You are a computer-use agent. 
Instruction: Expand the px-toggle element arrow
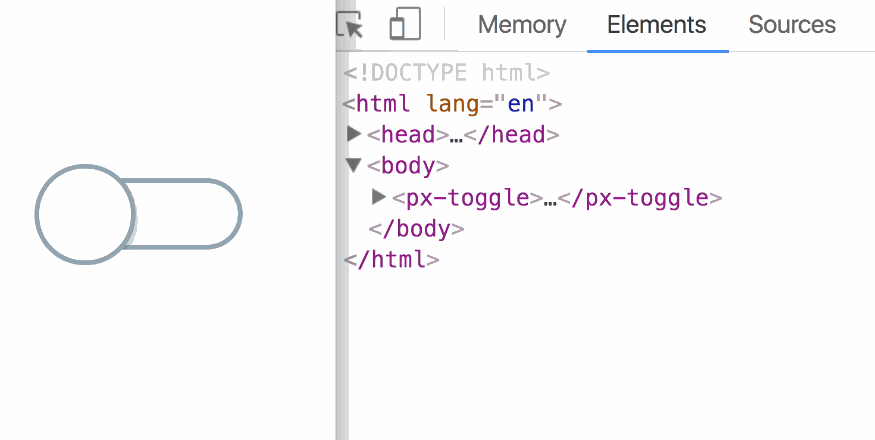click(379, 197)
